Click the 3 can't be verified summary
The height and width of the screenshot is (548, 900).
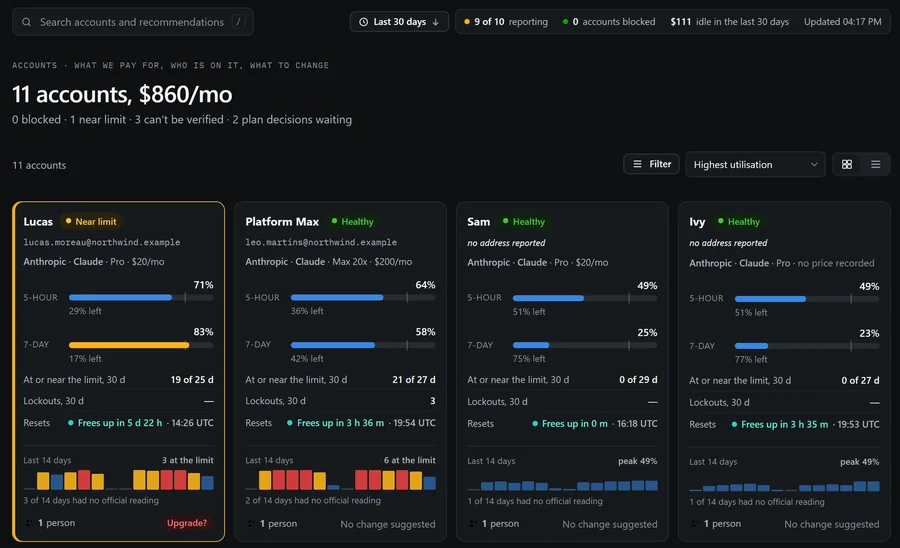click(179, 119)
